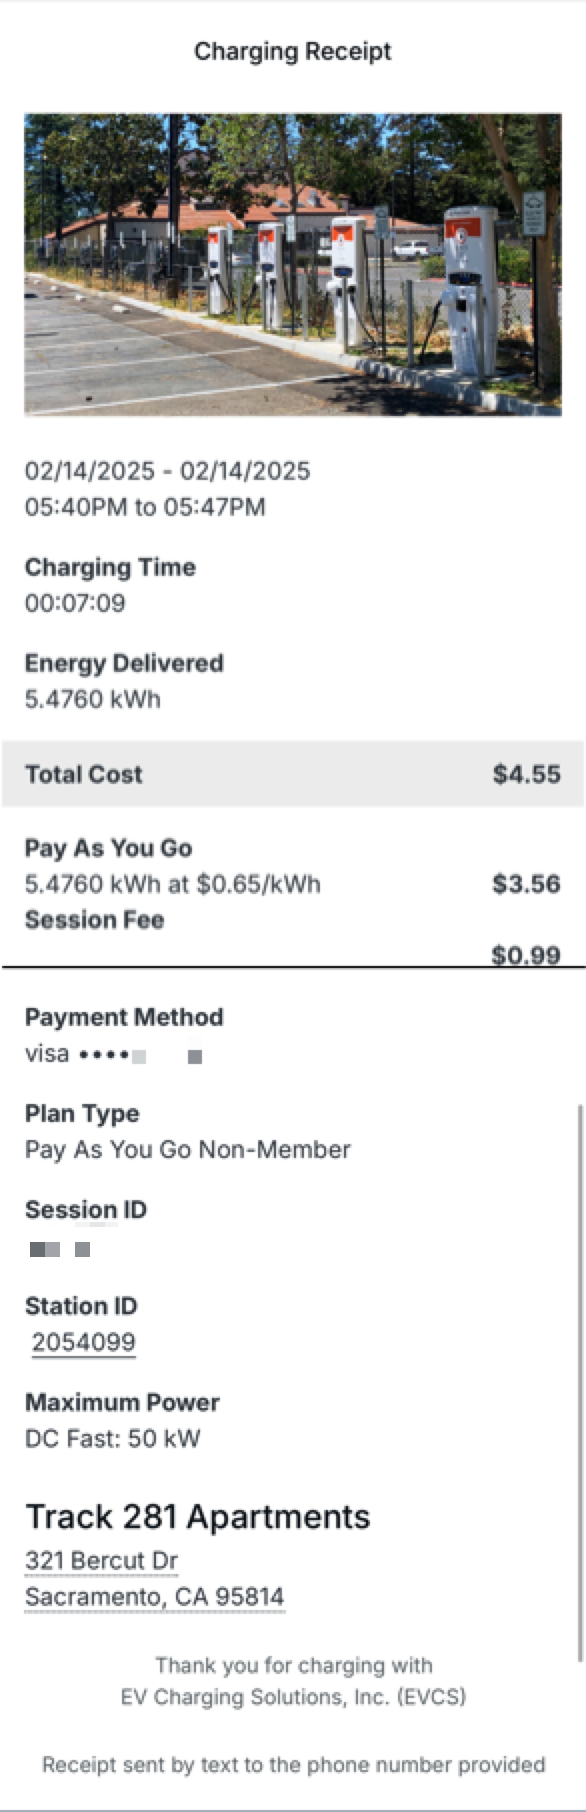Click the vertical scrollbar on the right

click(x=579, y=1382)
